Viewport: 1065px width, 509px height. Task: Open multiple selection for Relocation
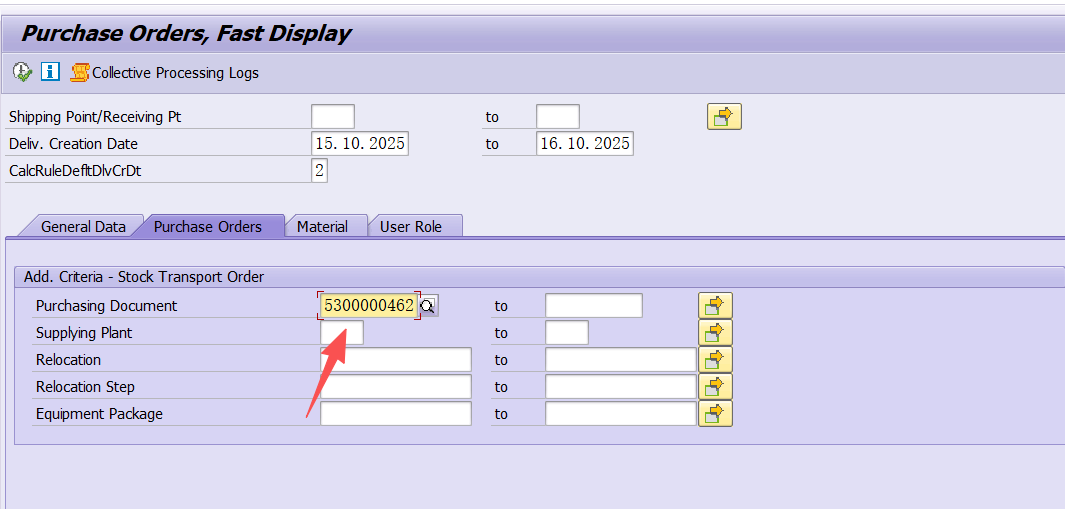coord(715,360)
